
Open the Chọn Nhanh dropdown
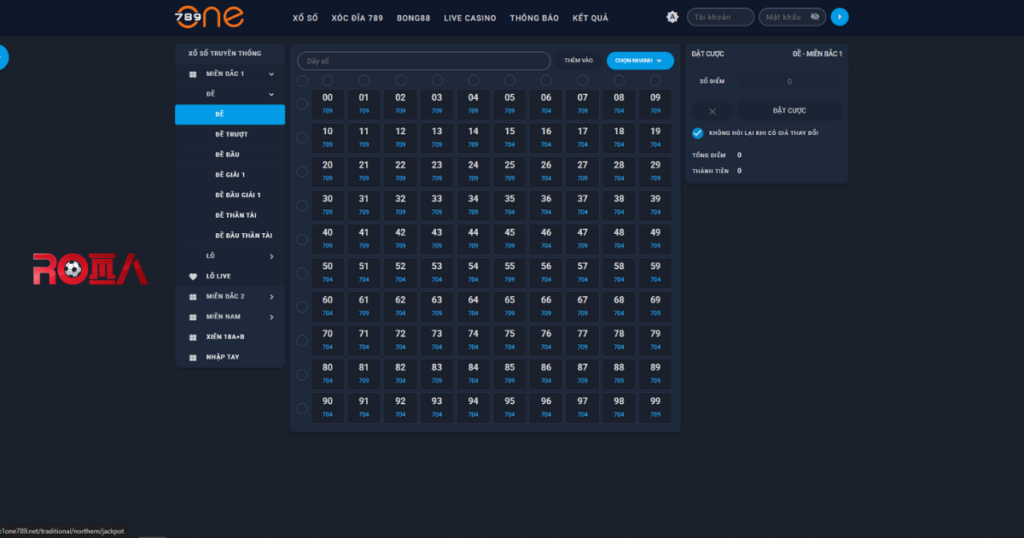click(640, 61)
